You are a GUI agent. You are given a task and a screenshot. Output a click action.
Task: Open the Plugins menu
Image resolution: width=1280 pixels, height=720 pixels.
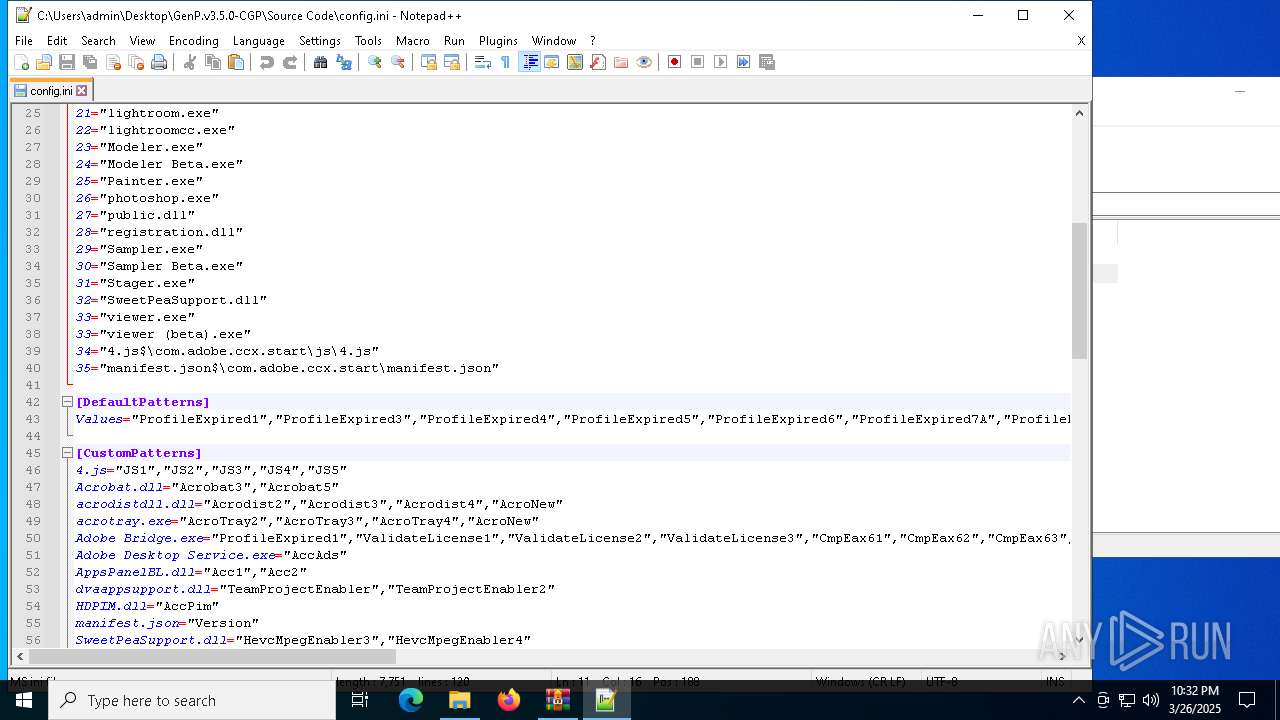[x=498, y=41]
